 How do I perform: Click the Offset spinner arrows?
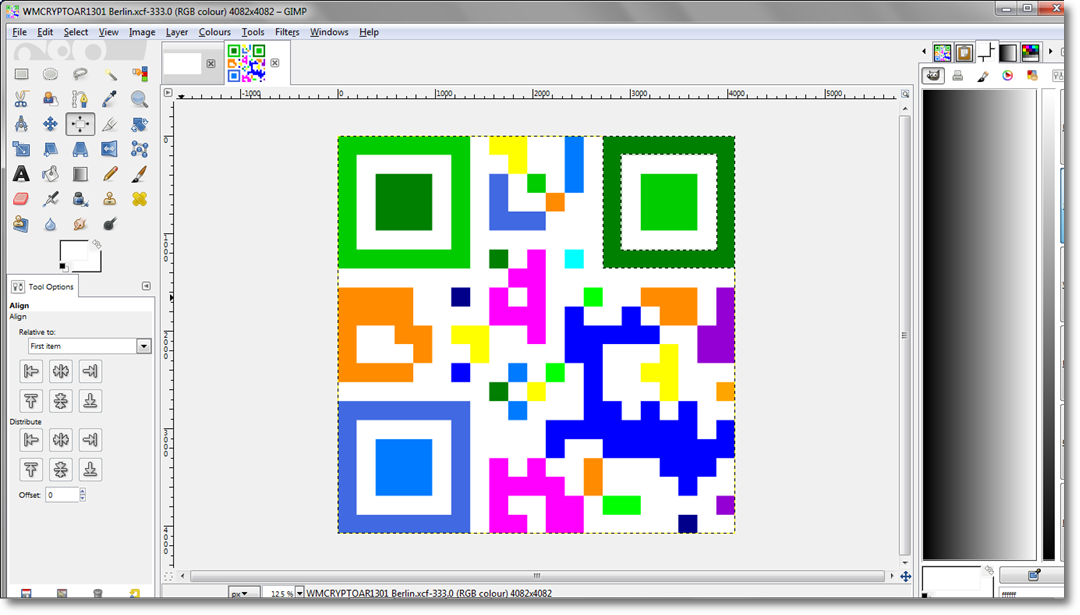click(x=83, y=494)
